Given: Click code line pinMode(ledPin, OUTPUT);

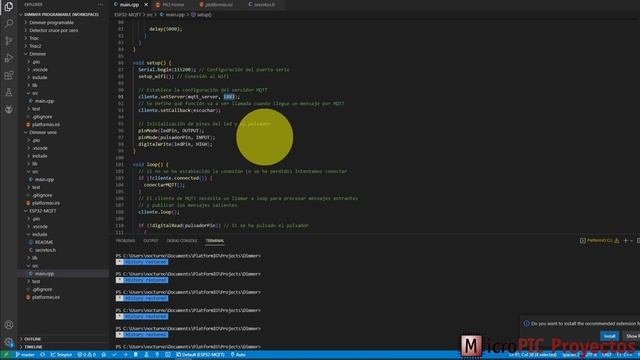Looking at the screenshot, I should click(x=171, y=131).
